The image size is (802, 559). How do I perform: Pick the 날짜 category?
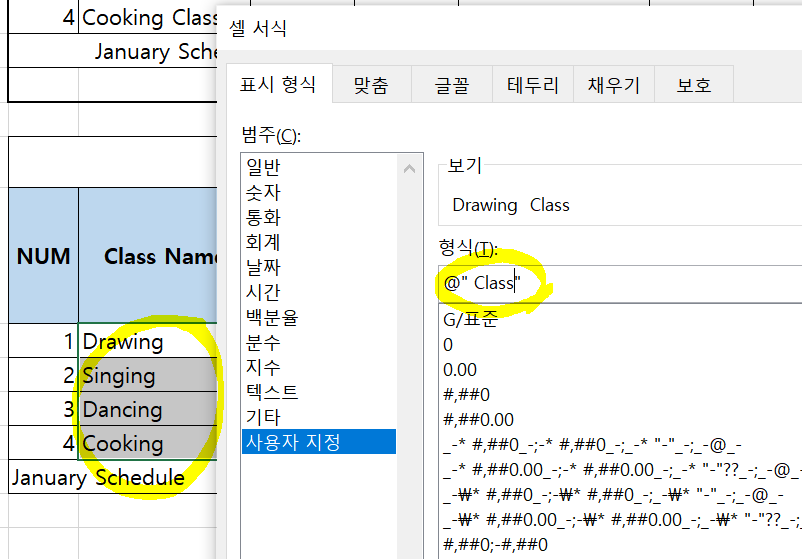319,267
